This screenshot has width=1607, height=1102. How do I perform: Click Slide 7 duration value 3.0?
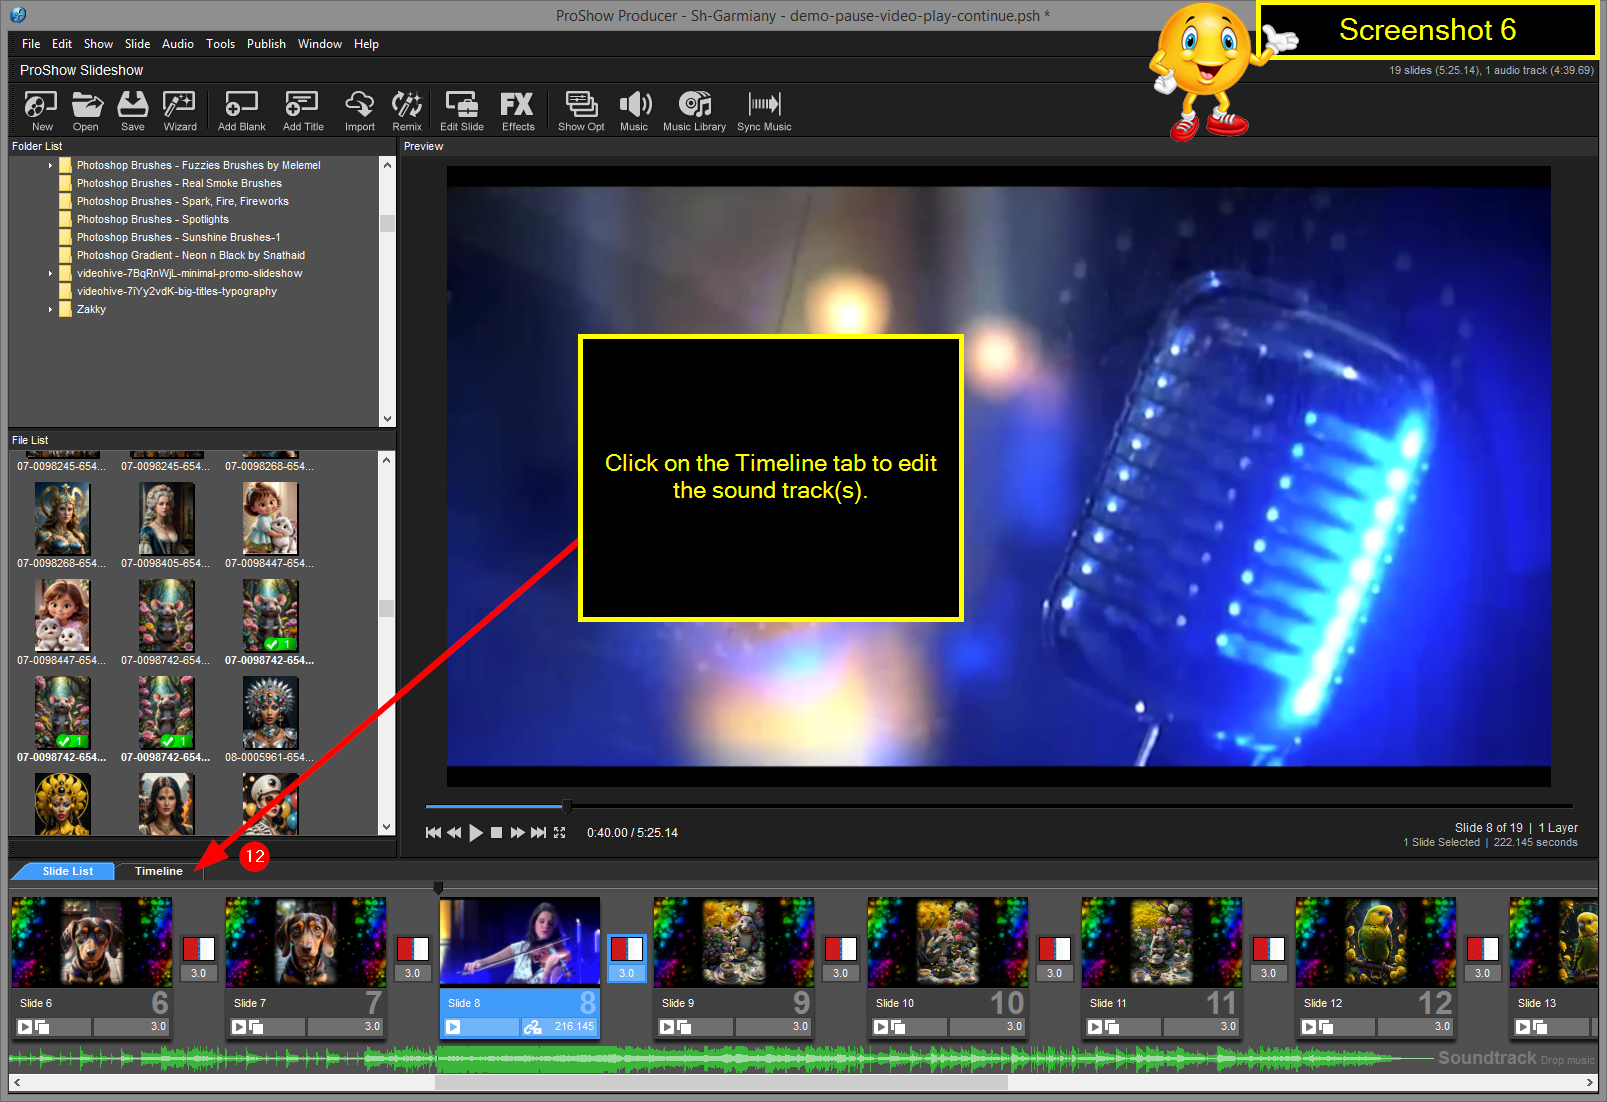click(344, 1027)
